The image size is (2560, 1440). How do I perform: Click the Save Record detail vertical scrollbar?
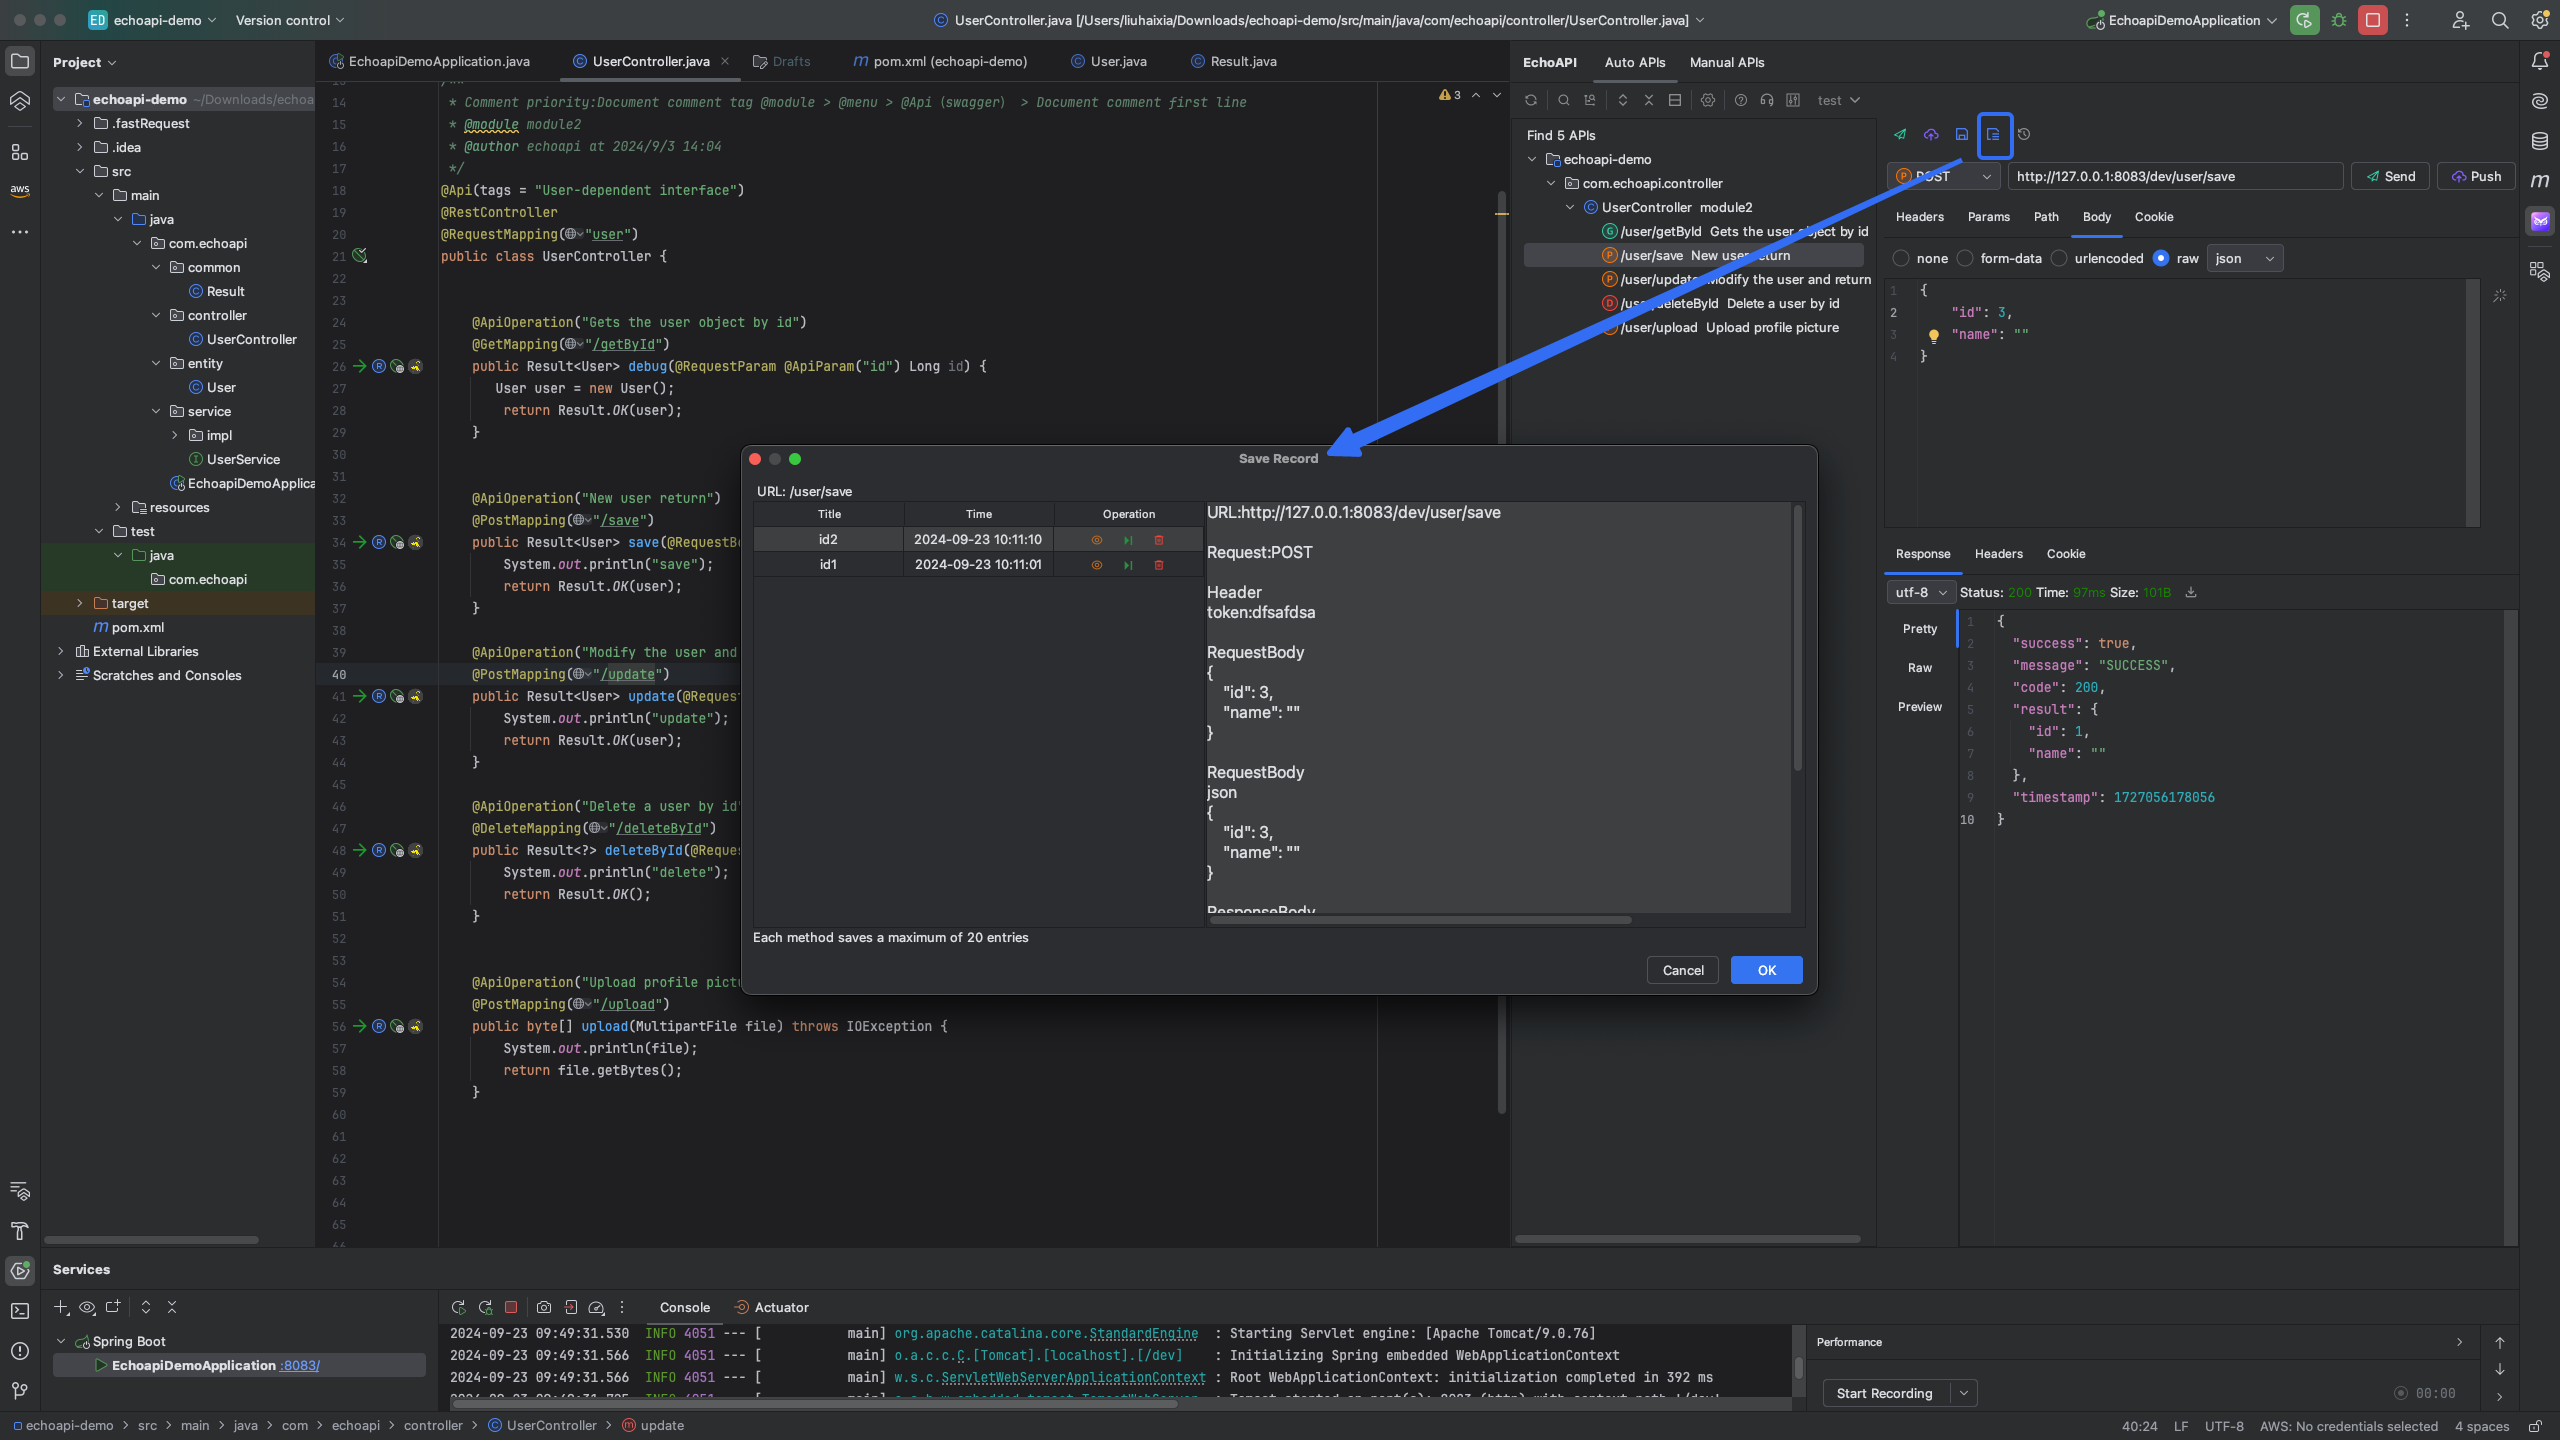(1797, 638)
